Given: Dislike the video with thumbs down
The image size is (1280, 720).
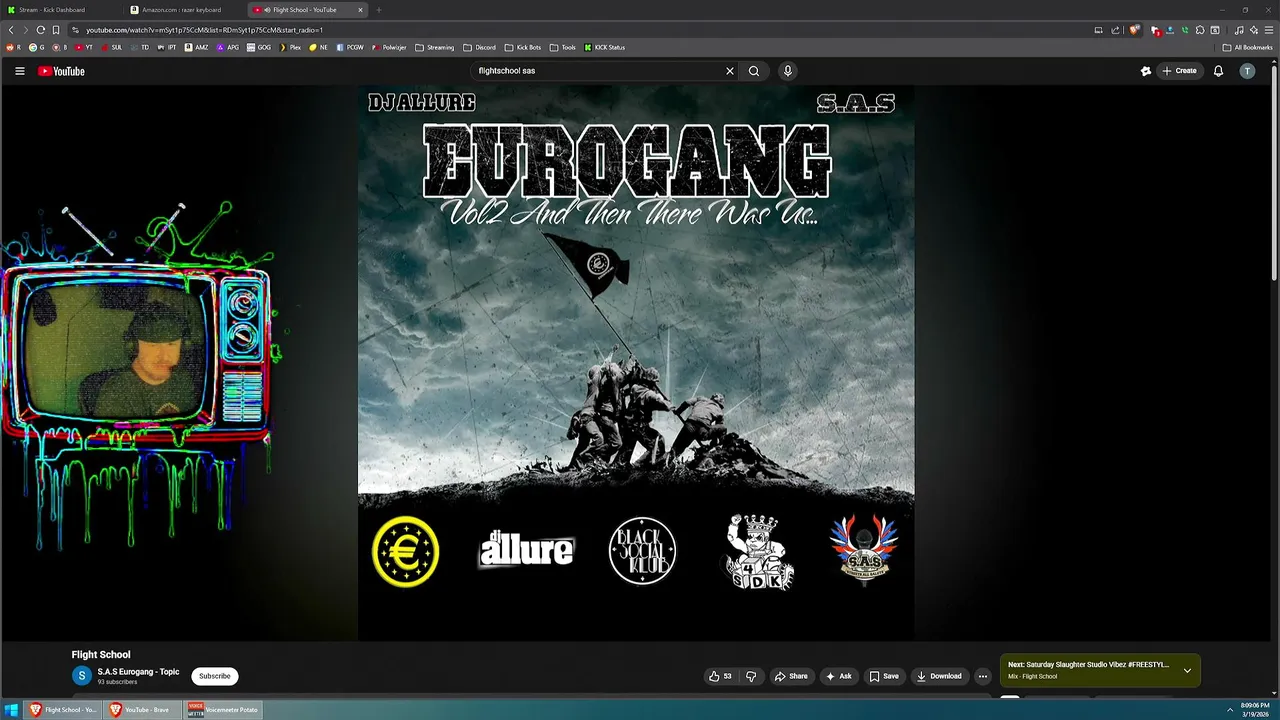Looking at the screenshot, I should point(751,676).
